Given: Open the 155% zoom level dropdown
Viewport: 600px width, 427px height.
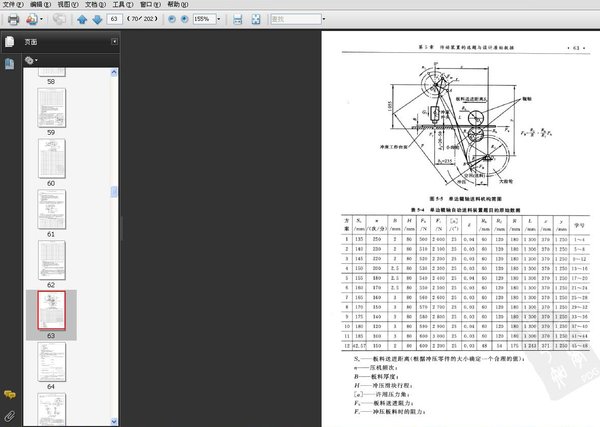Looking at the screenshot, I should 220,19.
